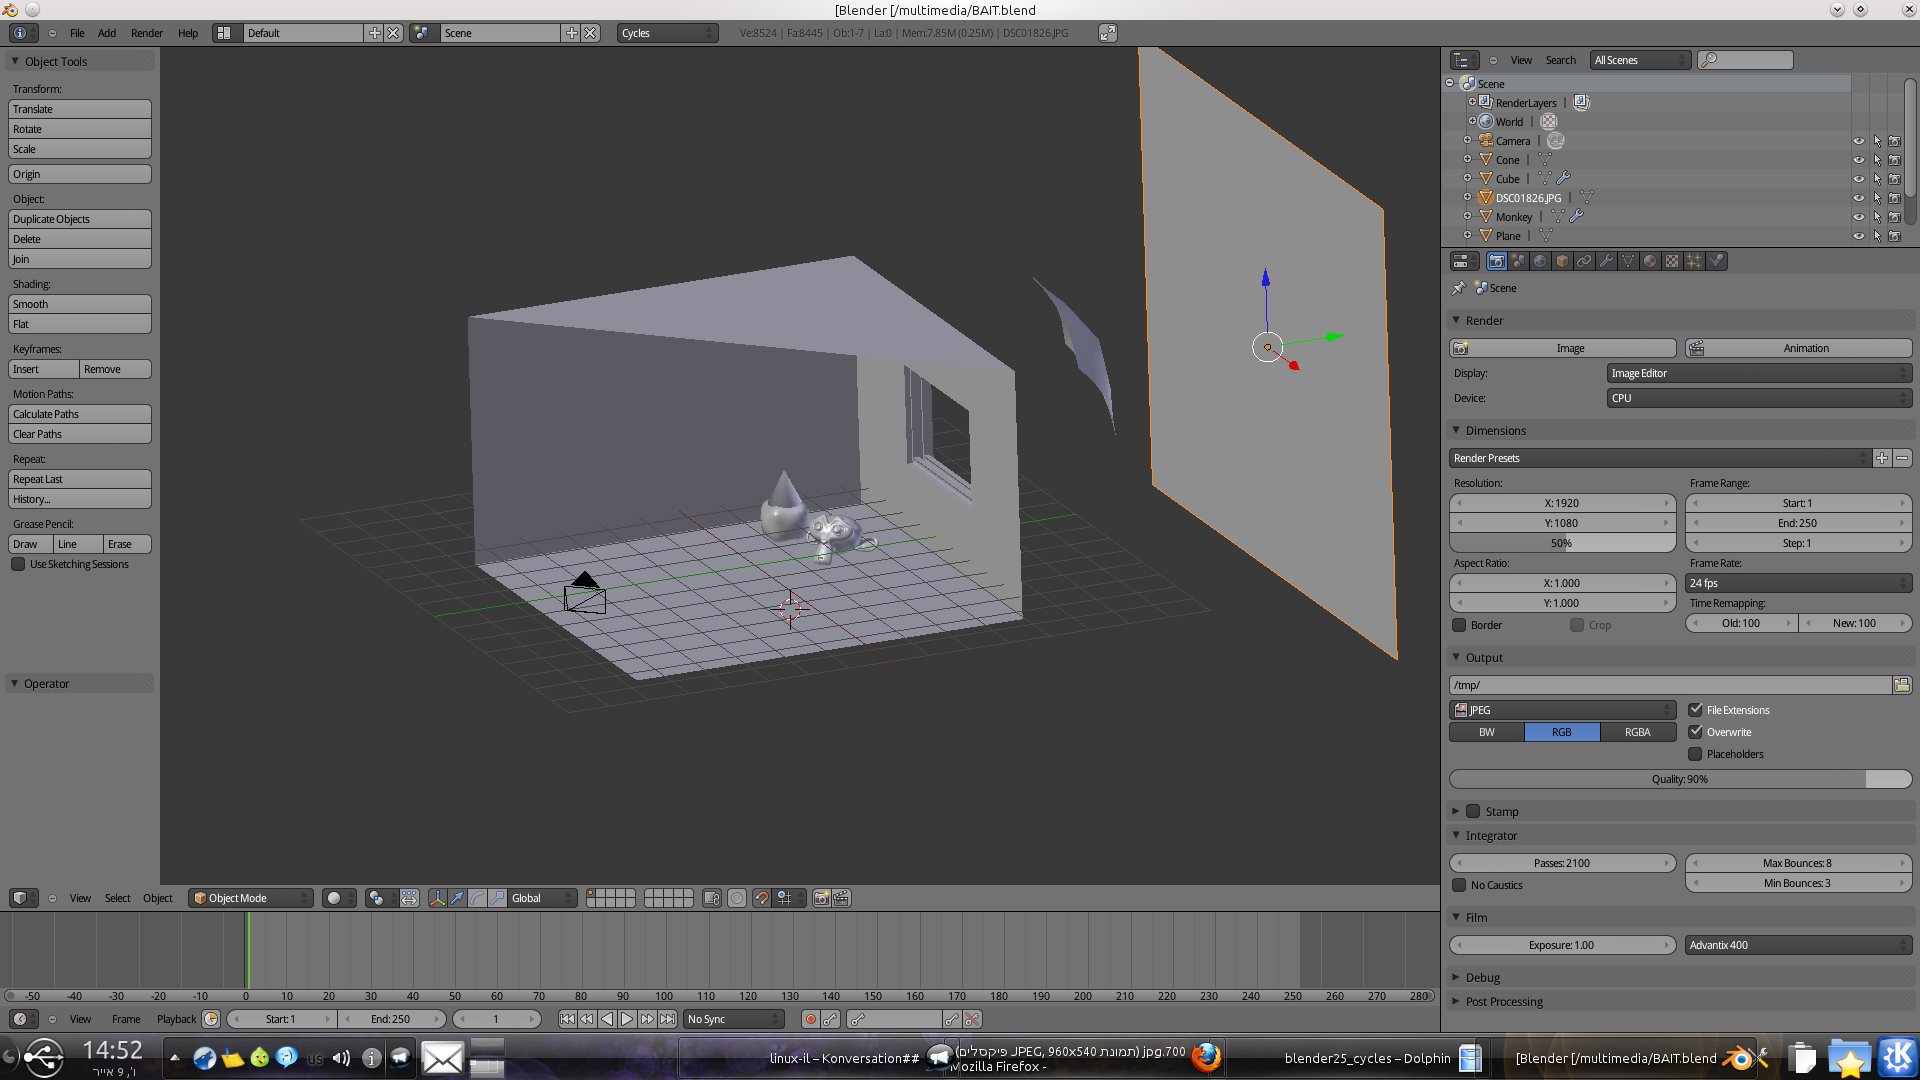Click the output folder browse icon
1920x1080 pixels.
1902,685
